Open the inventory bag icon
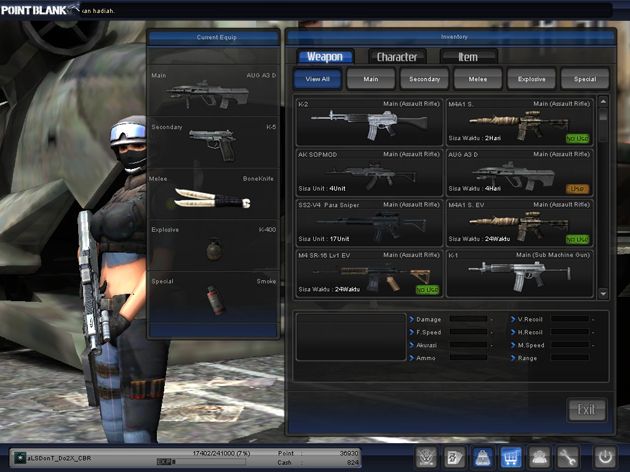Viewport: 630px width, 472px height. pos(483,457)
